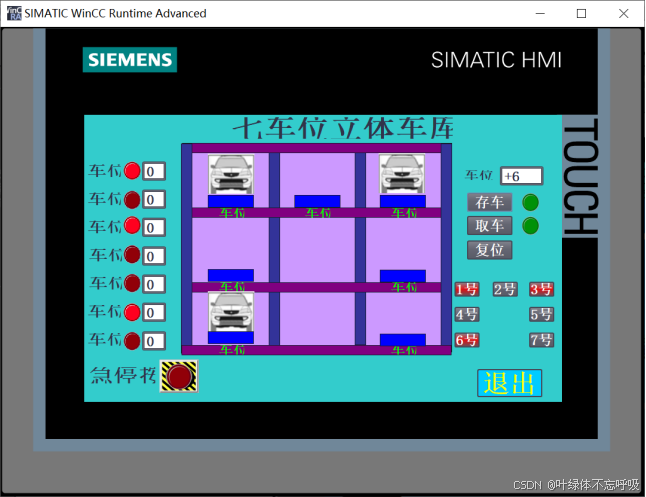Click the seventh 车位 row's value field
Image resolution: width=646 pixels, height=497 pixels.
coord(154,341)
